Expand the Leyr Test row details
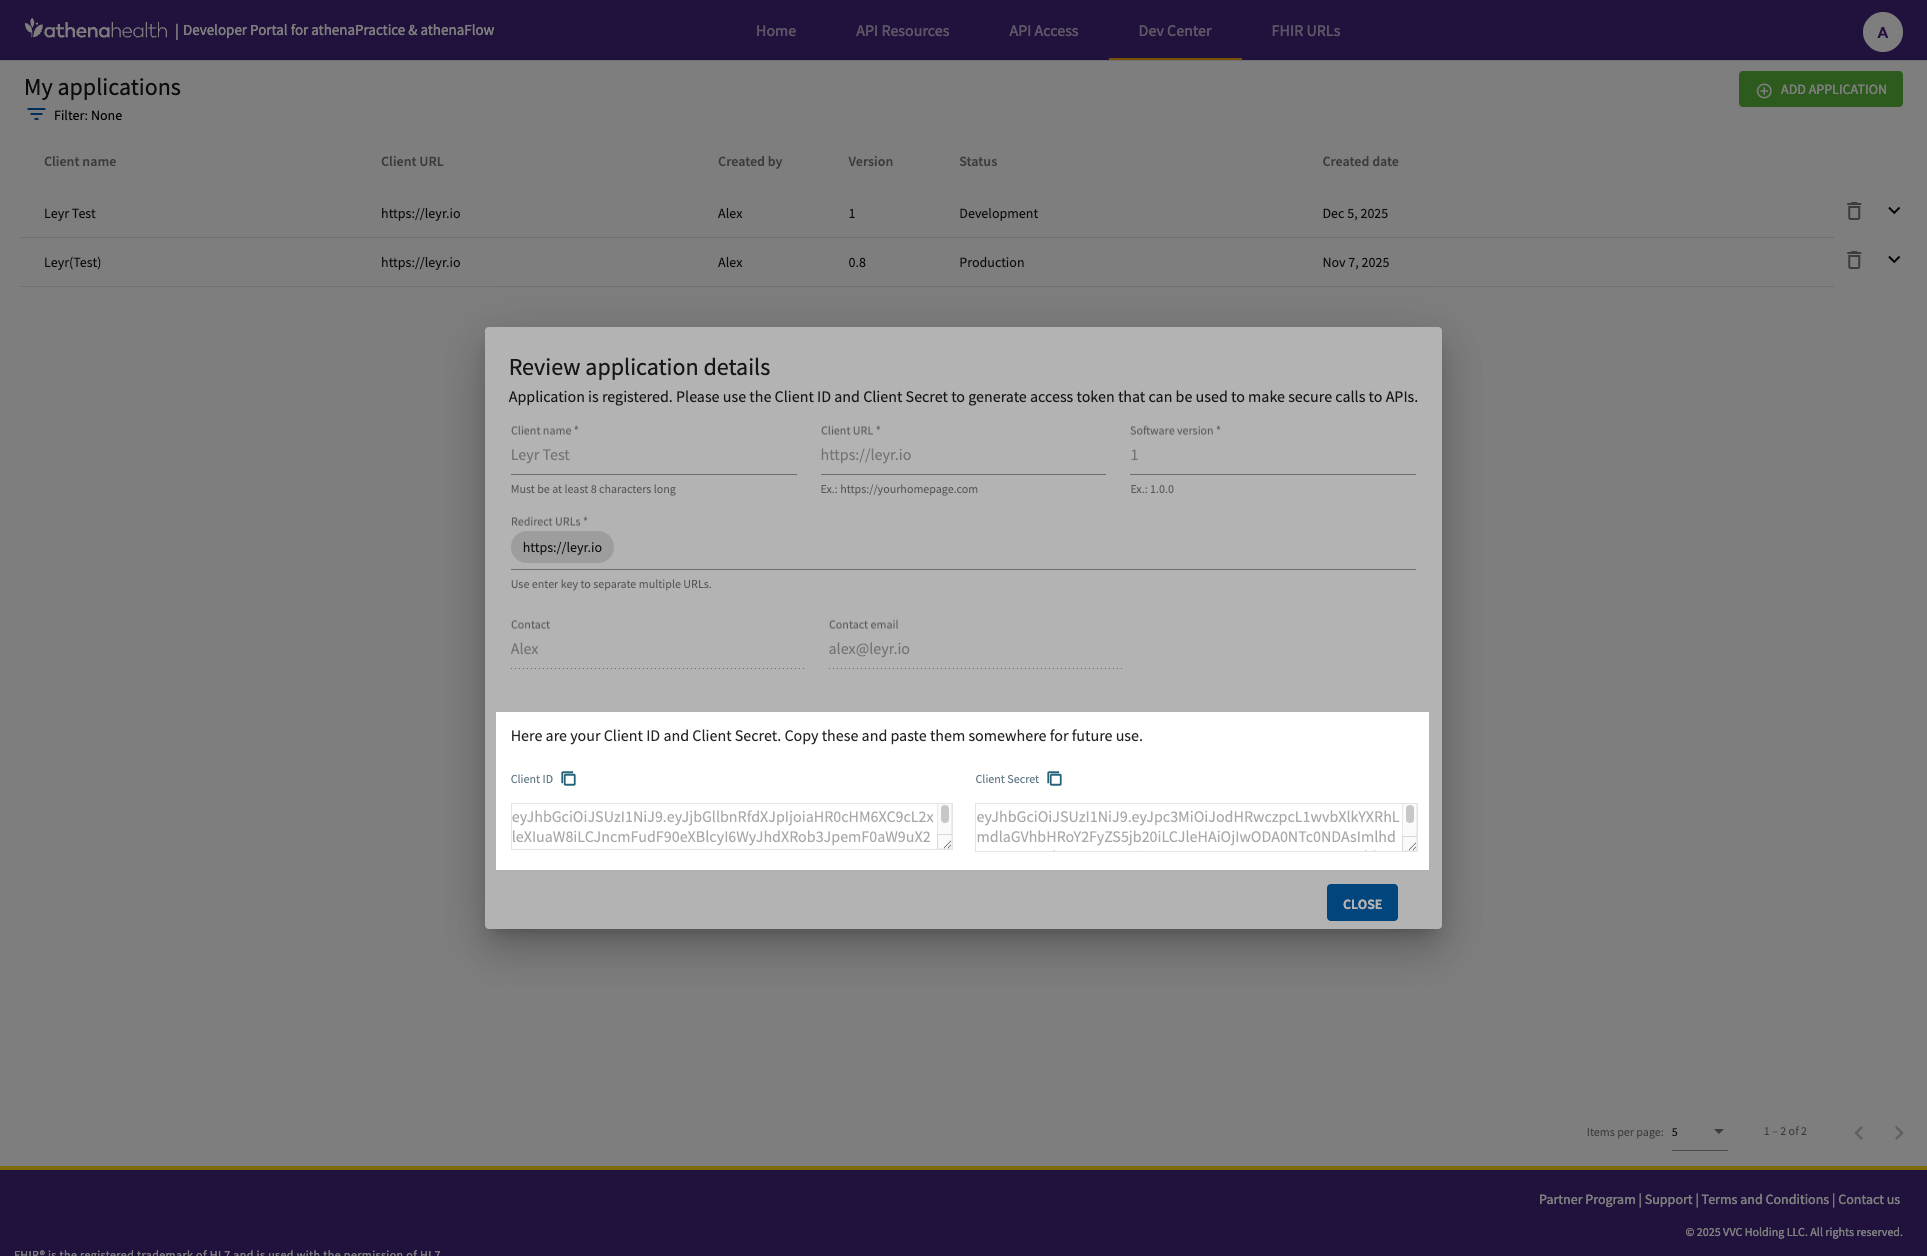 [x=1893, y=211]
